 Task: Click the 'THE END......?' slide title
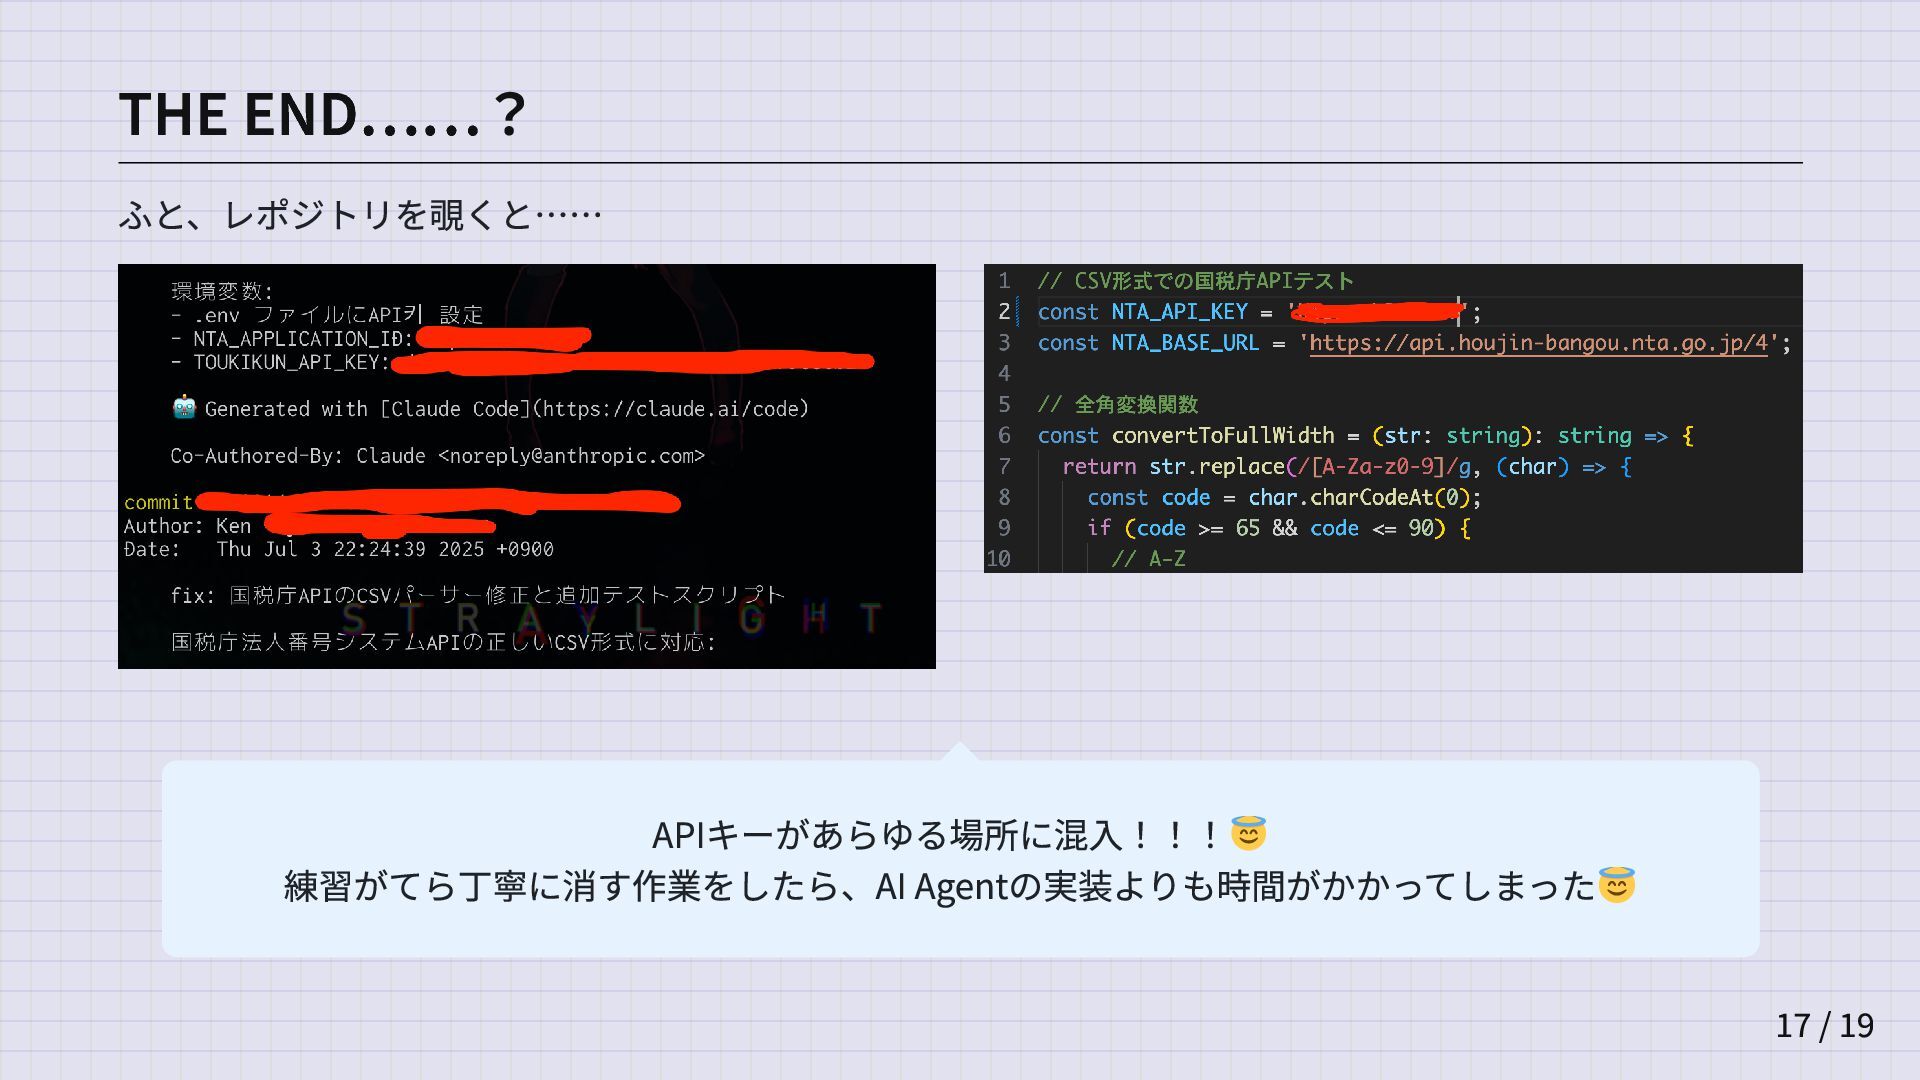[x=322, y=113]
